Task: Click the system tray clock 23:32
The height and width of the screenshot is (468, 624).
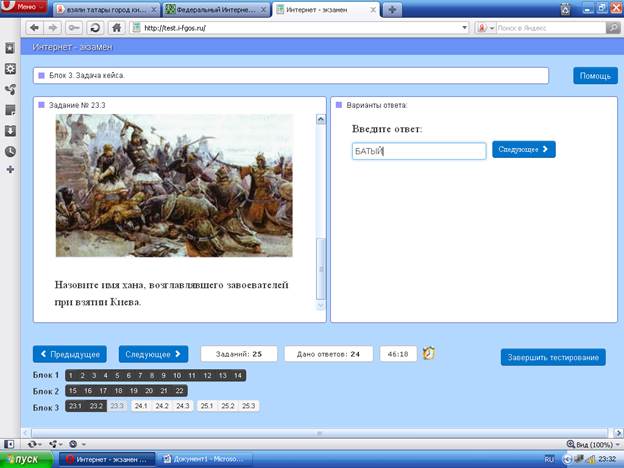Action: coord(608,459)
